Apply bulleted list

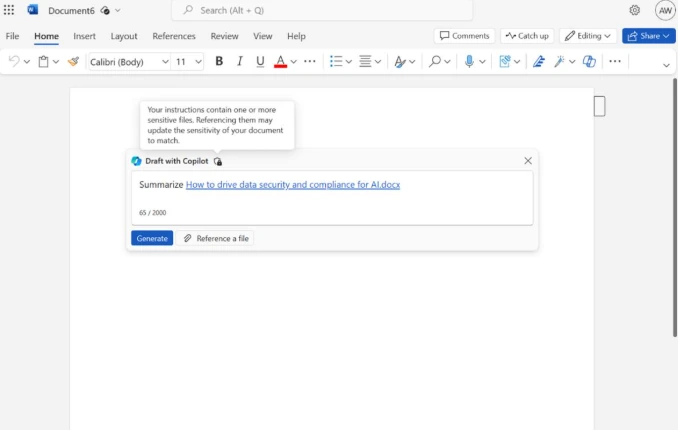pos(336,61)
